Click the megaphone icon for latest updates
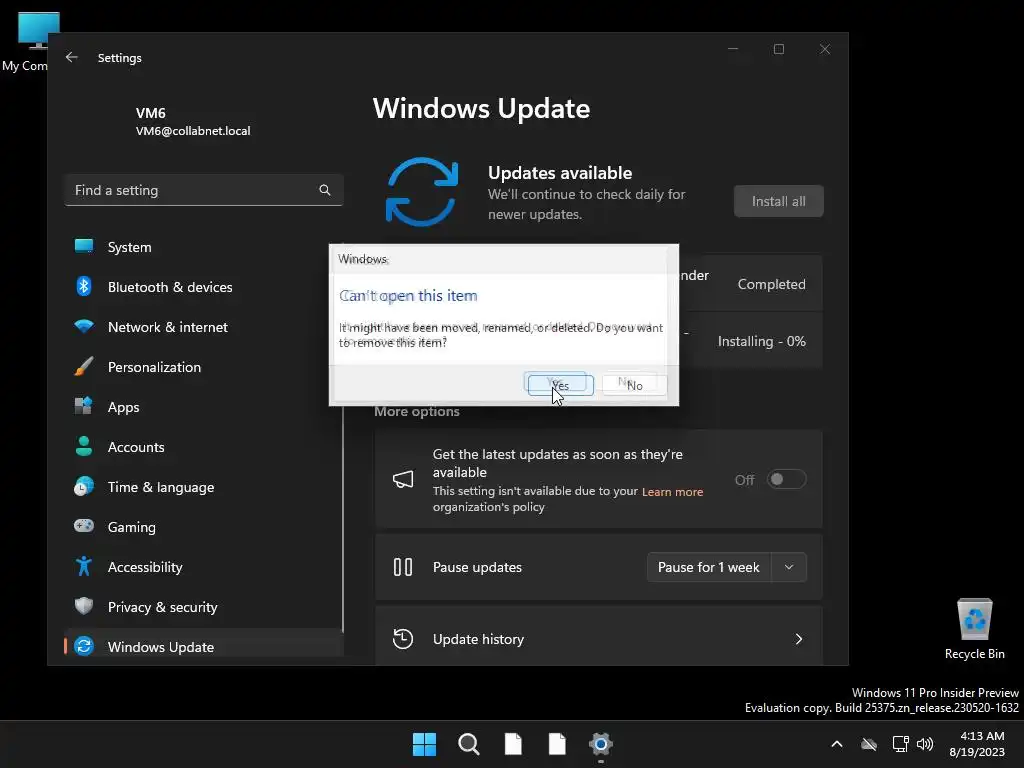Viewport: 1024px width, 768px height. [403, 480]
